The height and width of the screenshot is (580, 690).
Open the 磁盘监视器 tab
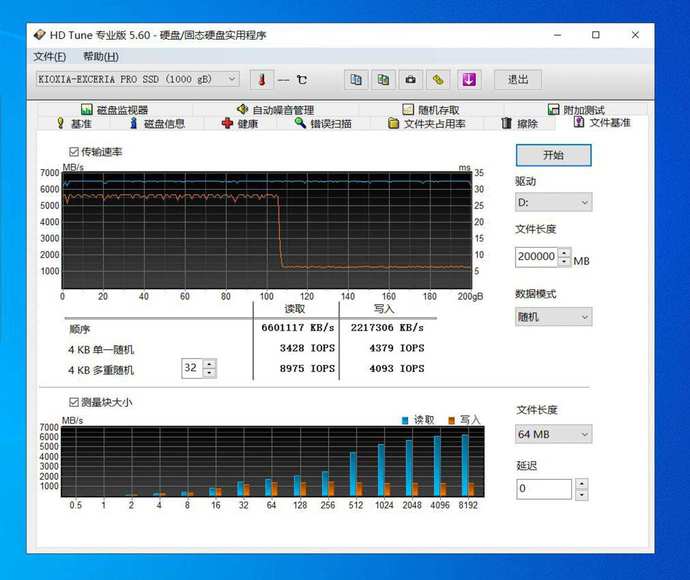(x=114, y=110)
